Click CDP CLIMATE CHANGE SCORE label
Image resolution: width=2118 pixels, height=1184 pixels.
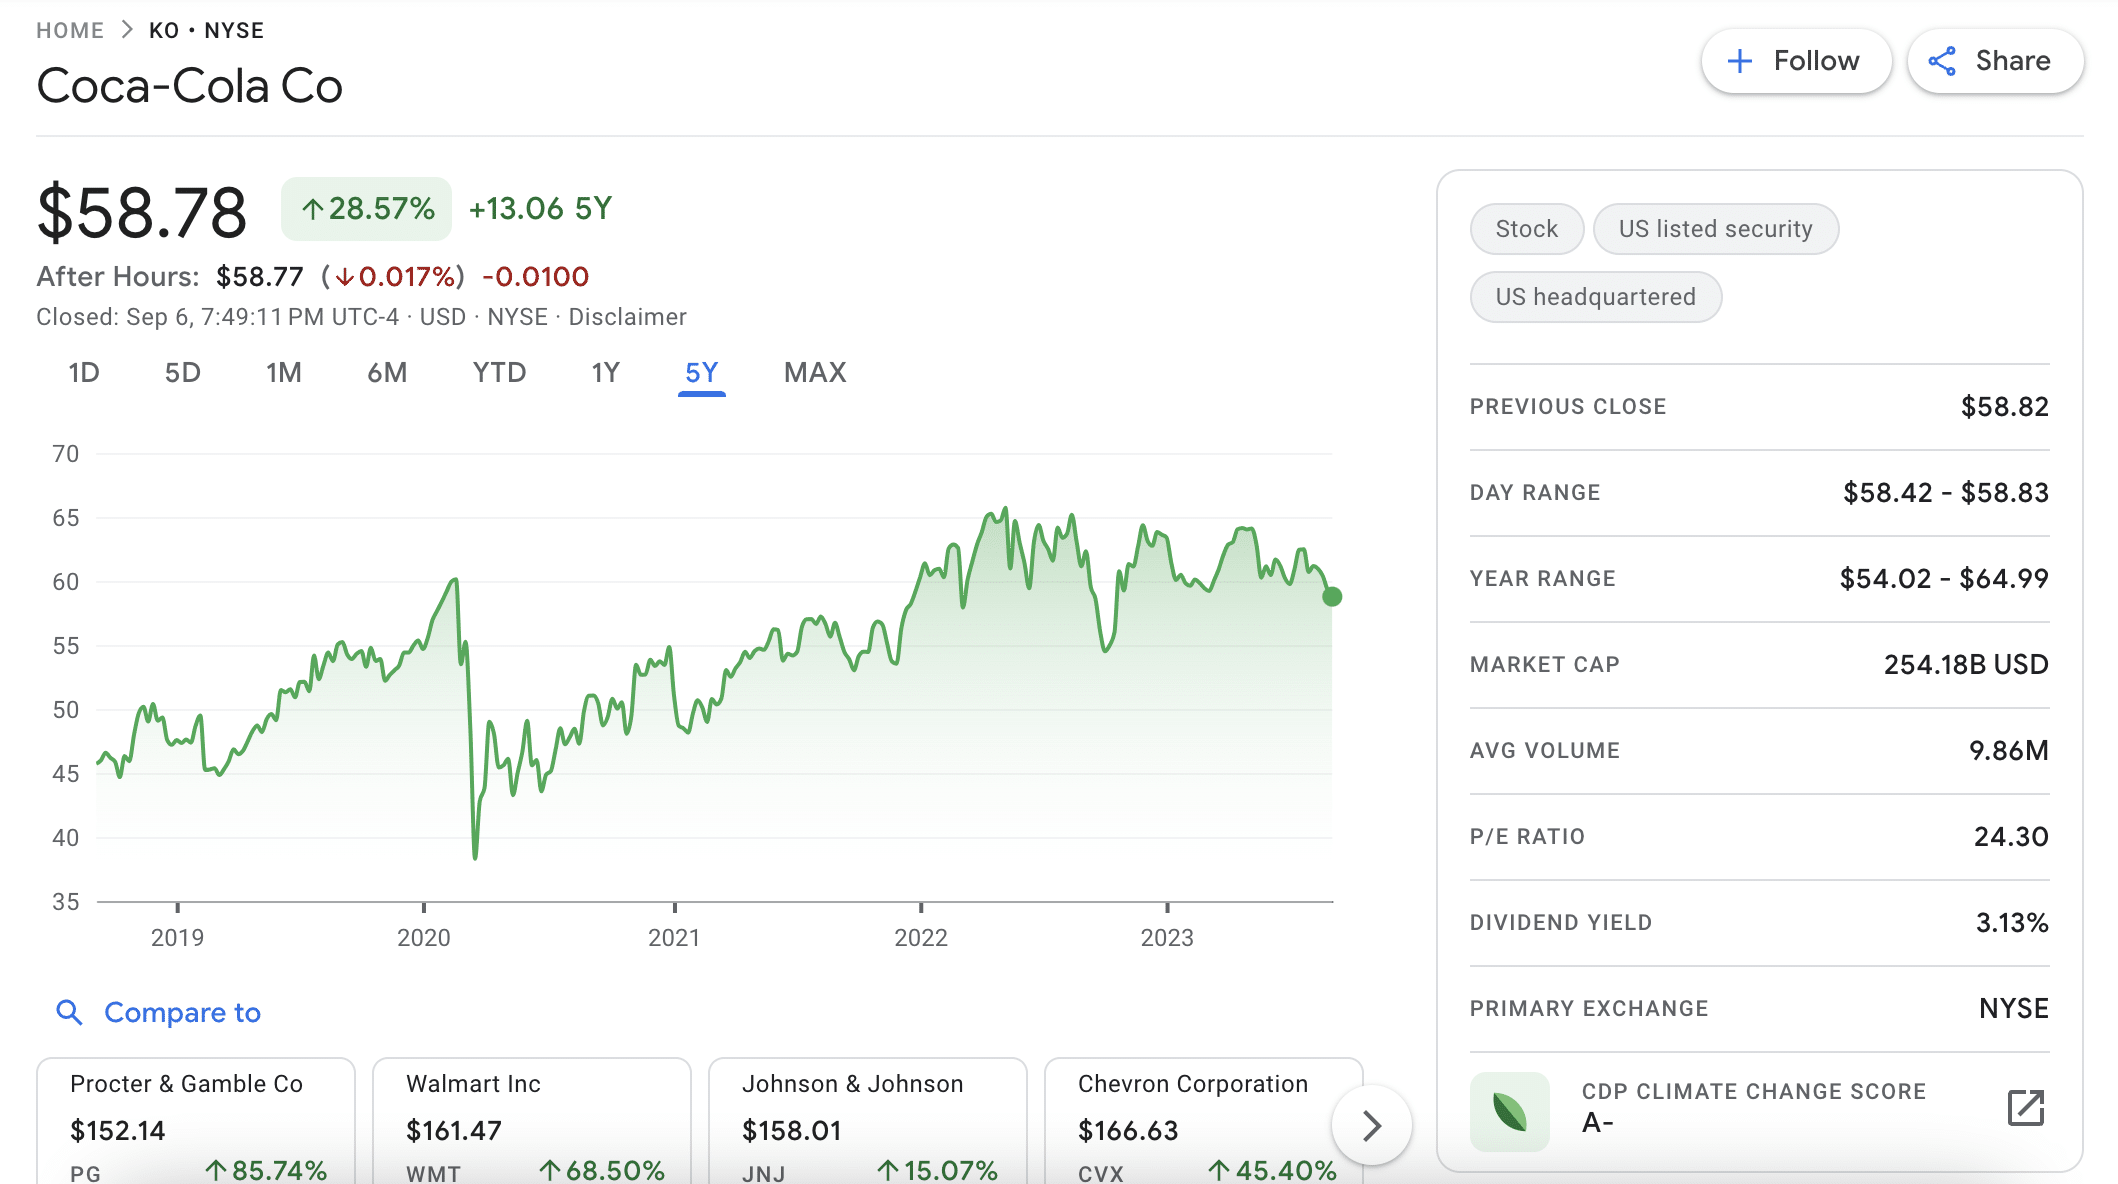[1754, 1092]
